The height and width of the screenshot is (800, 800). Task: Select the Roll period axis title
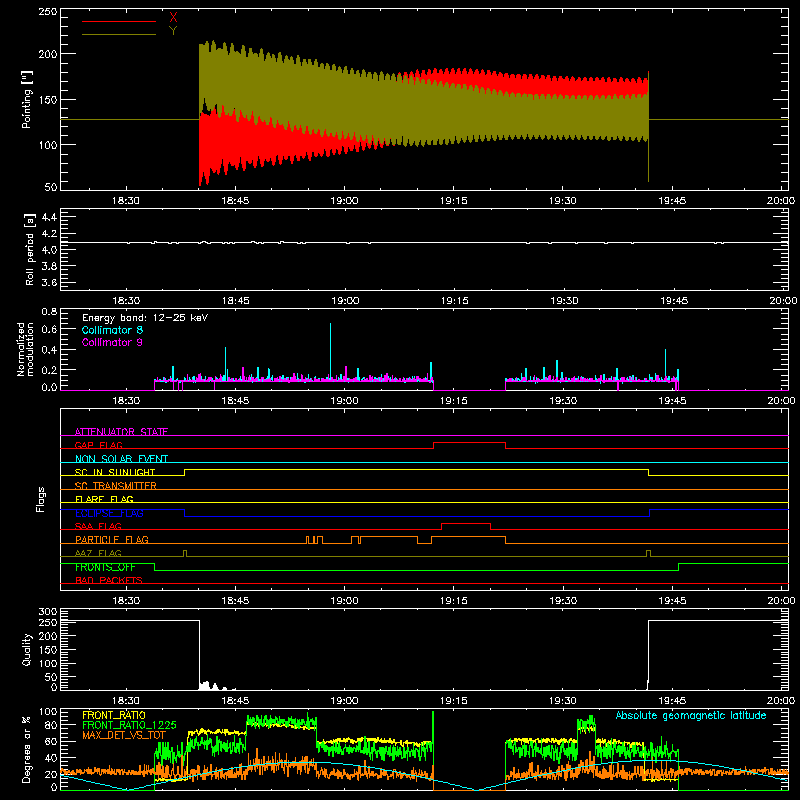29,249
